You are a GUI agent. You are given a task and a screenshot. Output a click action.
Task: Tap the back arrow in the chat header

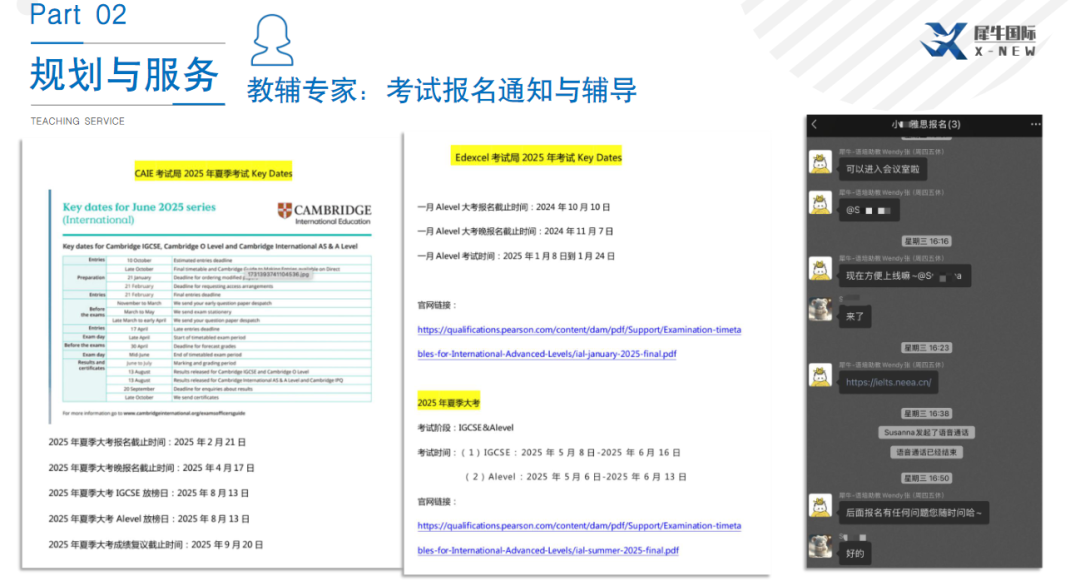point(815,125)
